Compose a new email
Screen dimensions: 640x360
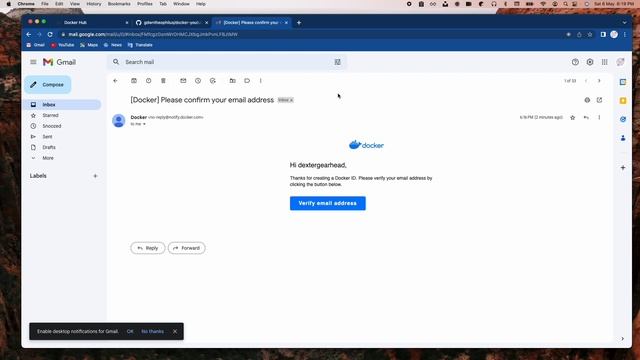pyautogui.click(x=48, y=84)
